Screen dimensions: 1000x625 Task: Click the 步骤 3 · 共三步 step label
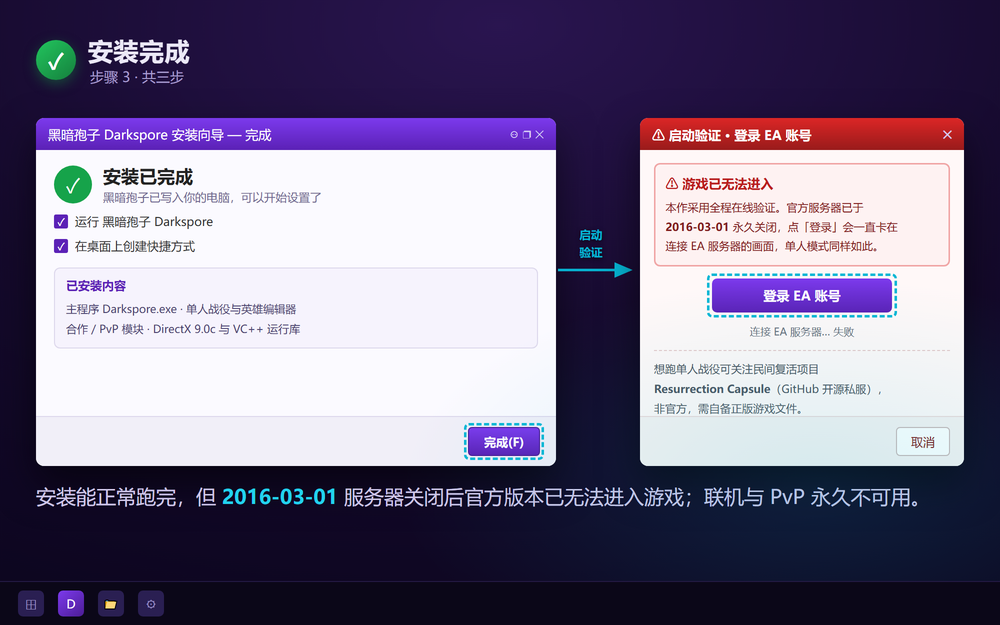click(x=136, y=77)
